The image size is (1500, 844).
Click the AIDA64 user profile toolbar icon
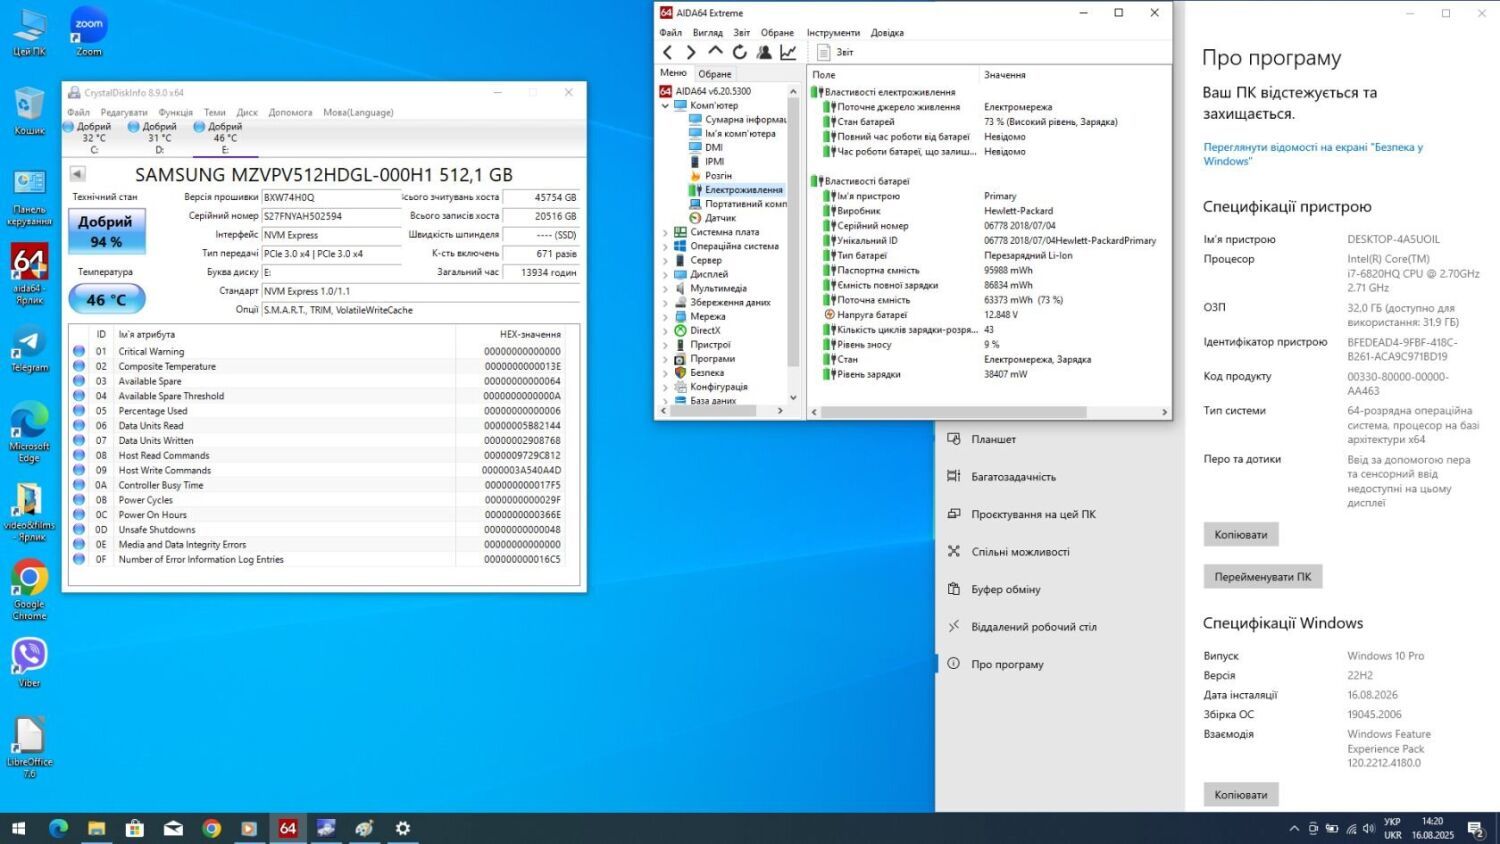tap(764, 52)
